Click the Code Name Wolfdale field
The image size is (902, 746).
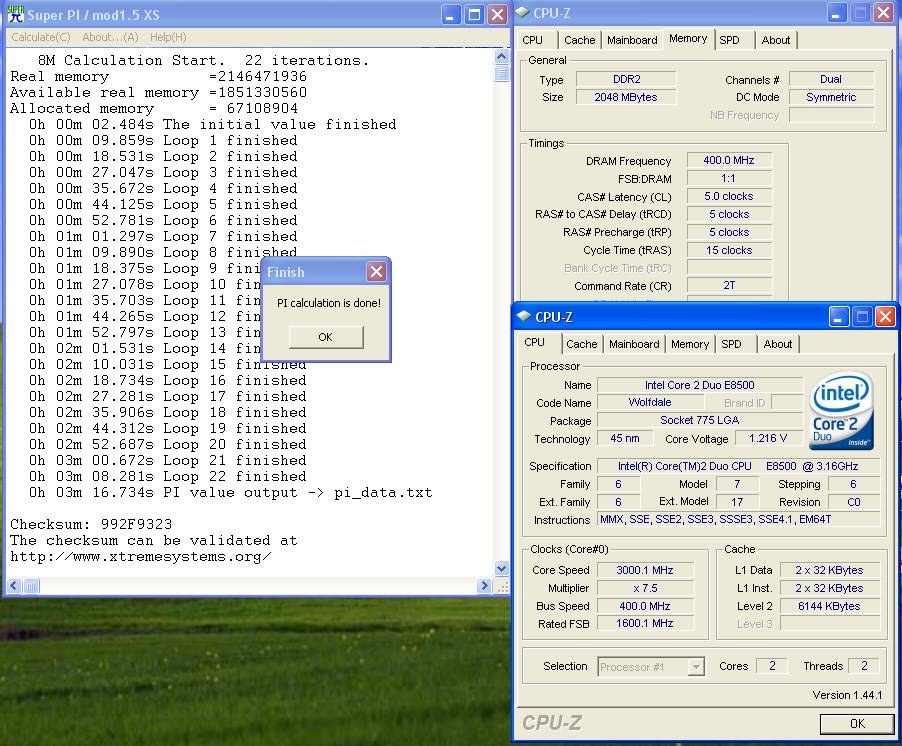650,403
